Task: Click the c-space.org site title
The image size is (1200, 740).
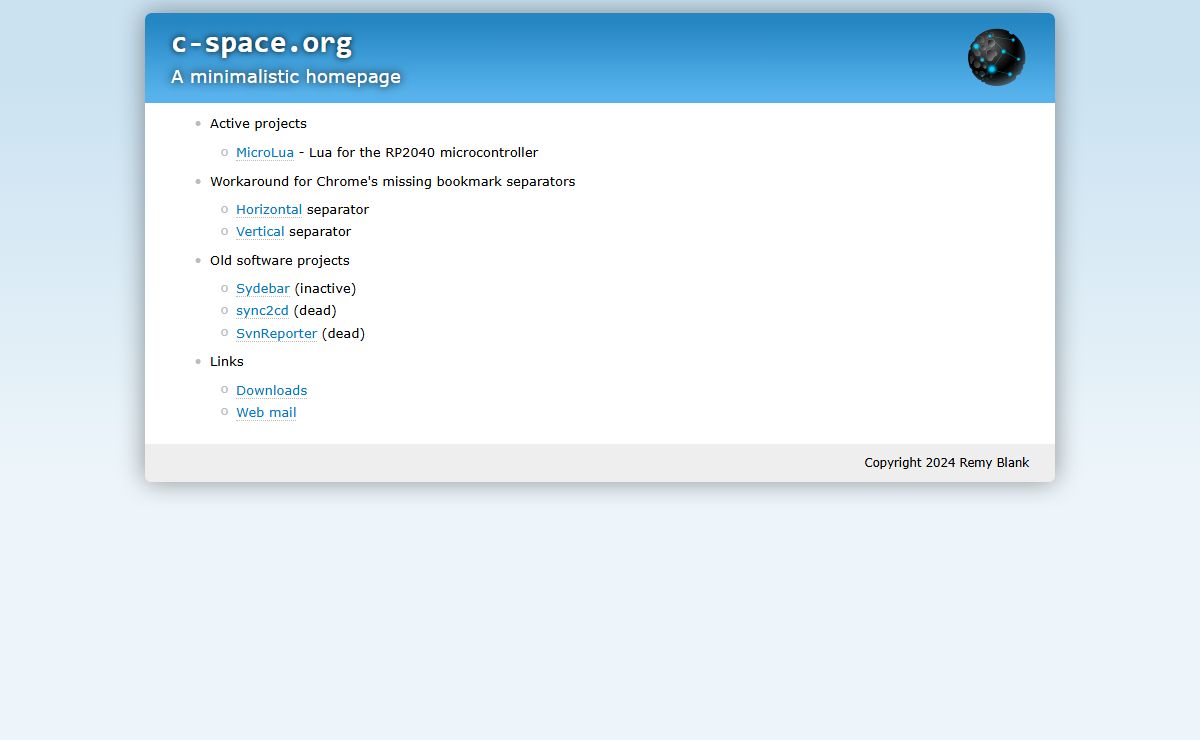Action: pos(262,43)
